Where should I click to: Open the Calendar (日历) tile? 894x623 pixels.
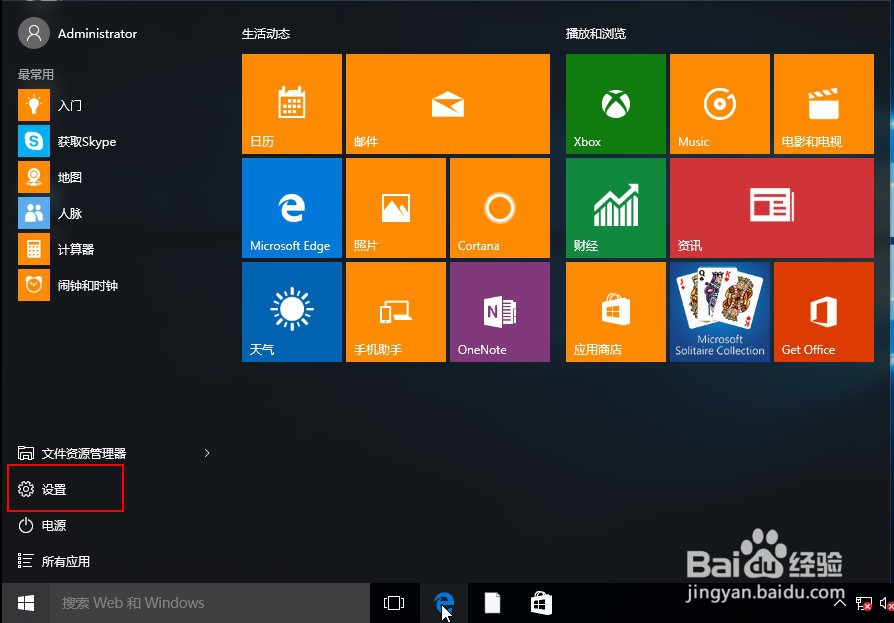coord(292,104)
